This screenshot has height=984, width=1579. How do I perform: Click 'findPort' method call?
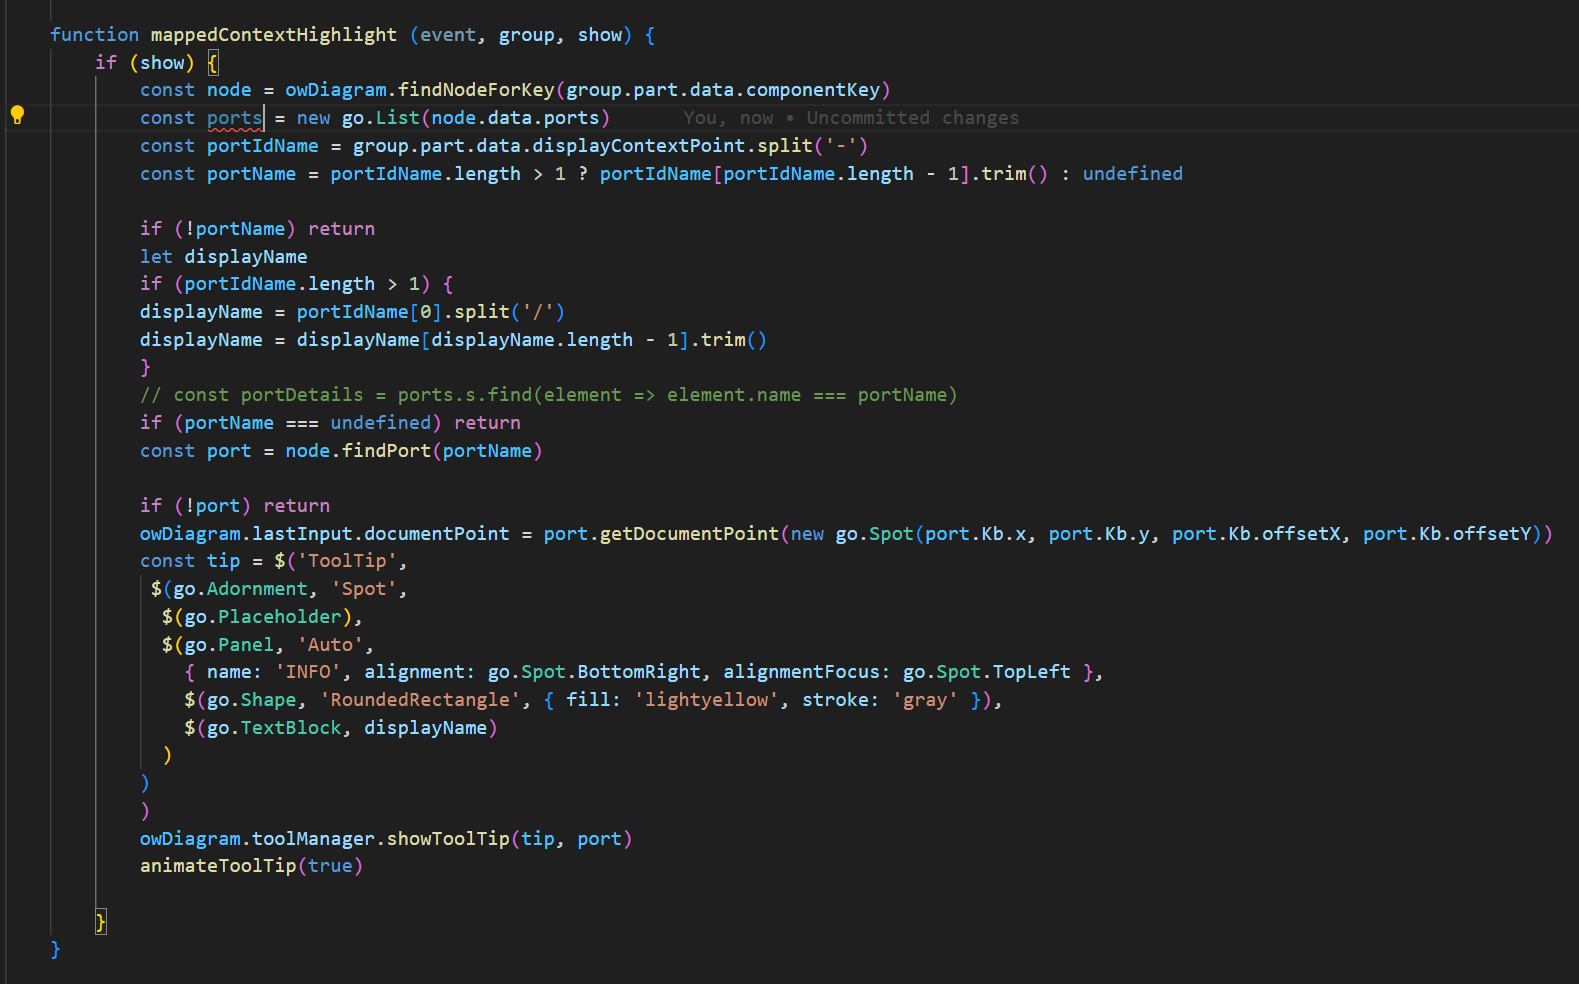[x=387, y=451]
